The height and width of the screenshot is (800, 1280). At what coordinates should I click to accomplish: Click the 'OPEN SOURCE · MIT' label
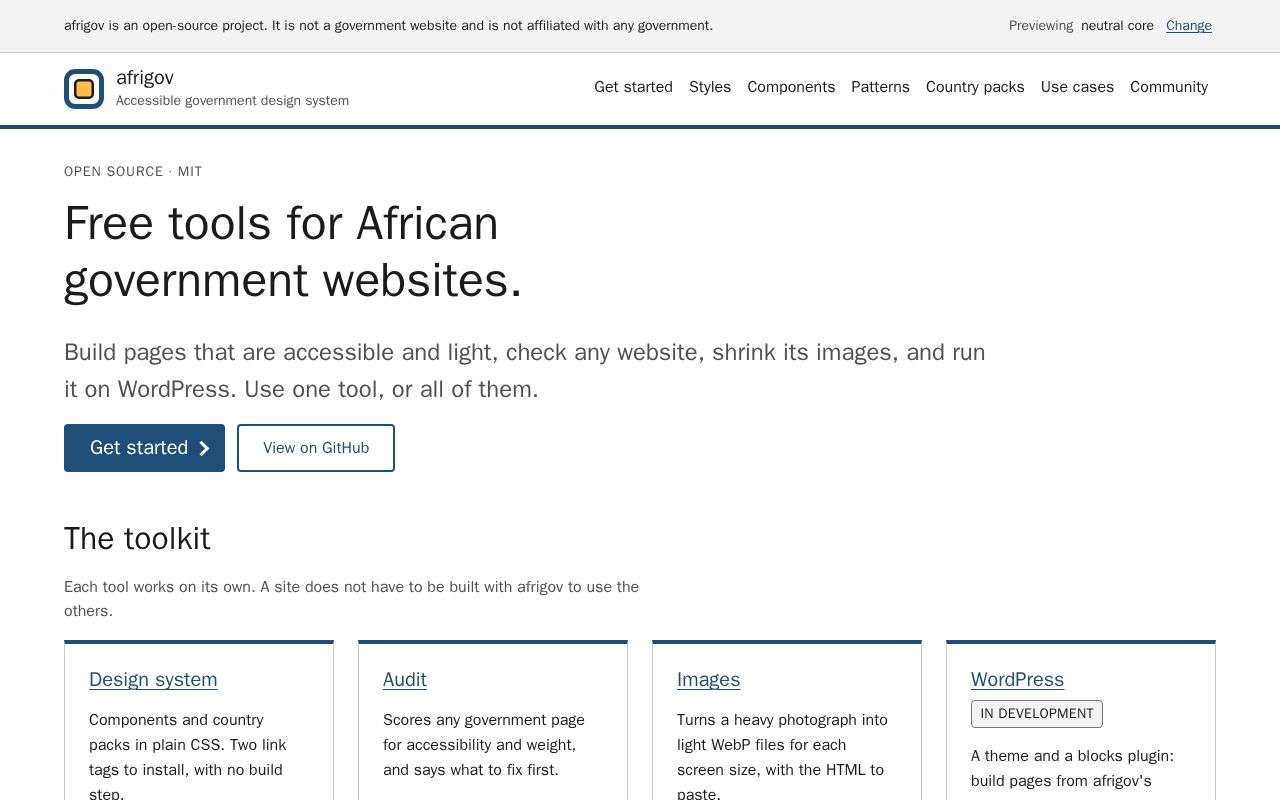pos(133,172)
